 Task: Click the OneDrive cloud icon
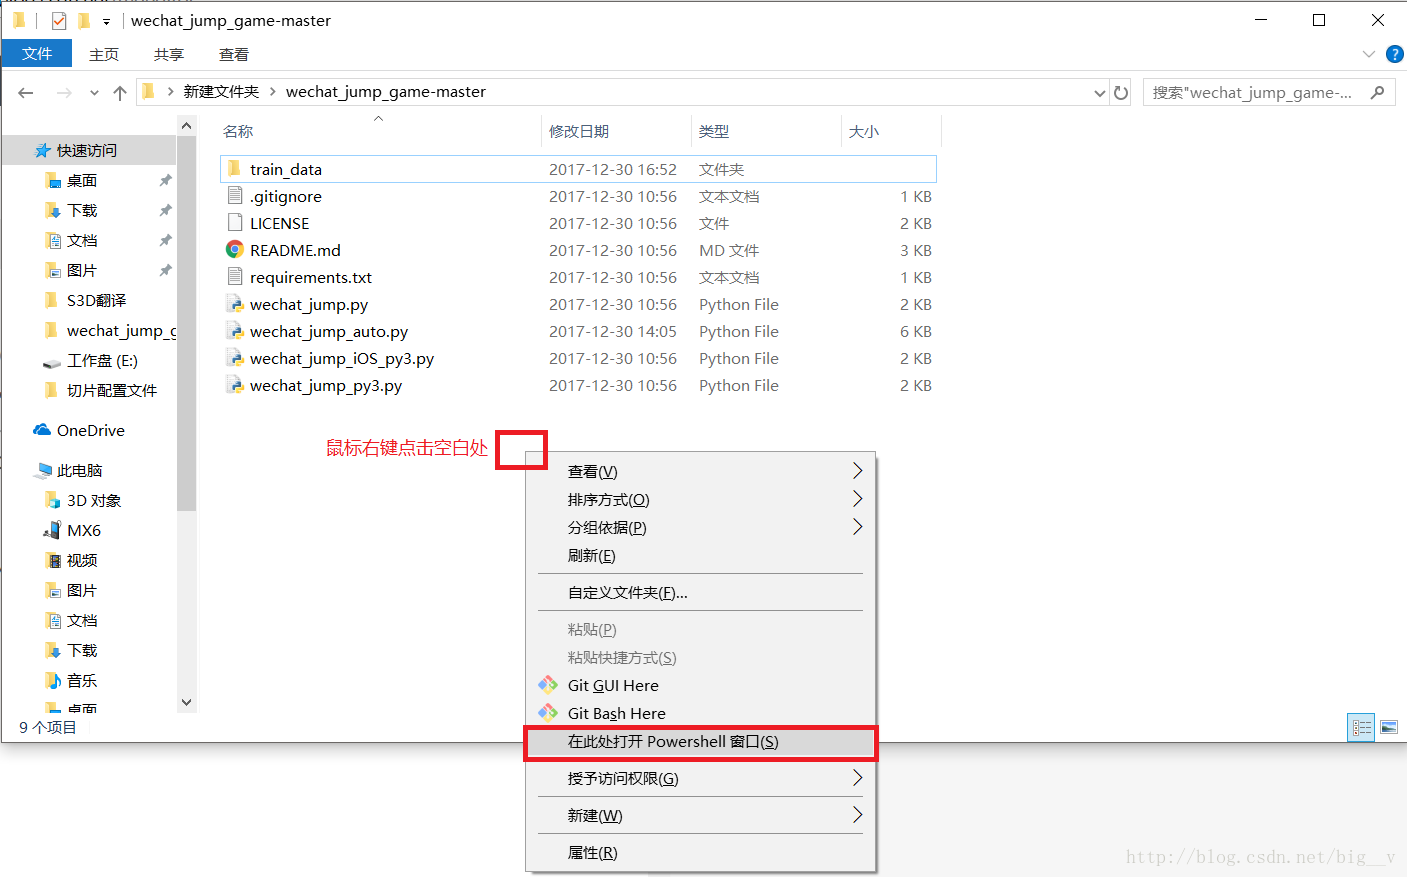point(42,430)
